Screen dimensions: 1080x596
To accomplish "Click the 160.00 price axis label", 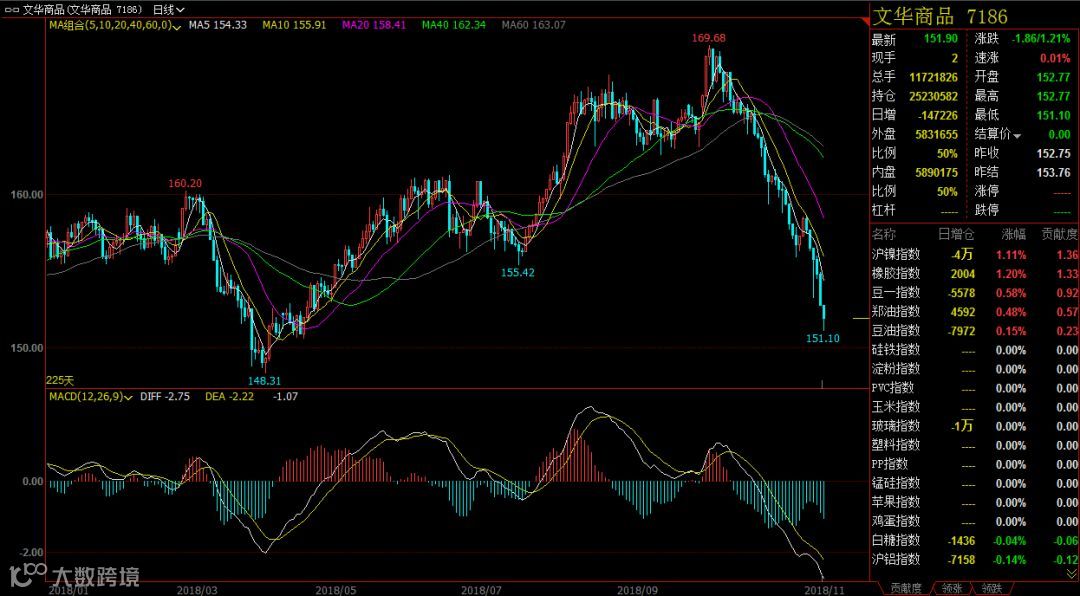I will coord(27,194).
